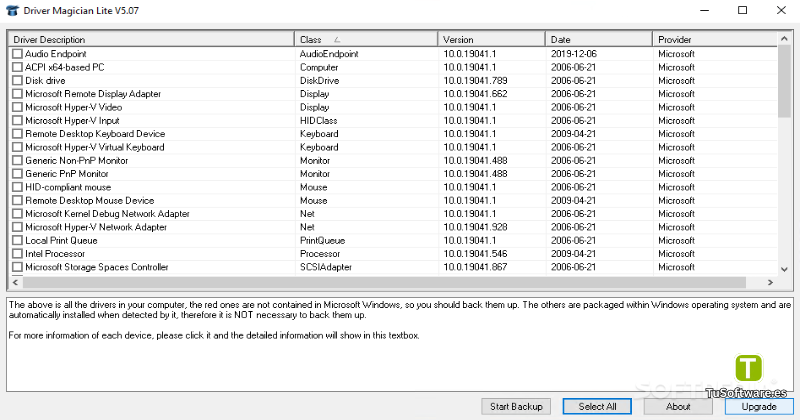Tick Microsoft Hyper-V Video checkbox

coord(17,107)
